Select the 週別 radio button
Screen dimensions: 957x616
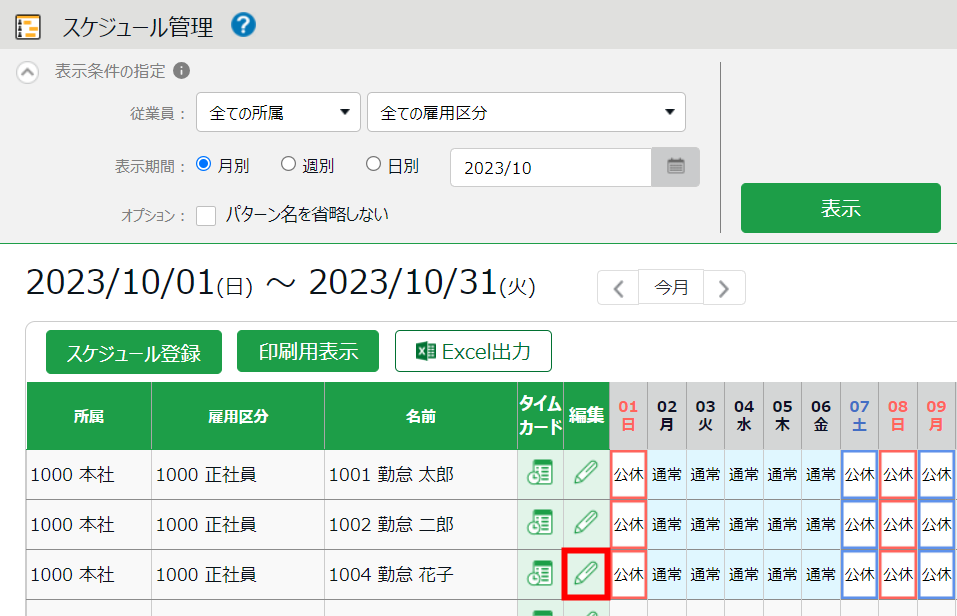coord(288,165)
